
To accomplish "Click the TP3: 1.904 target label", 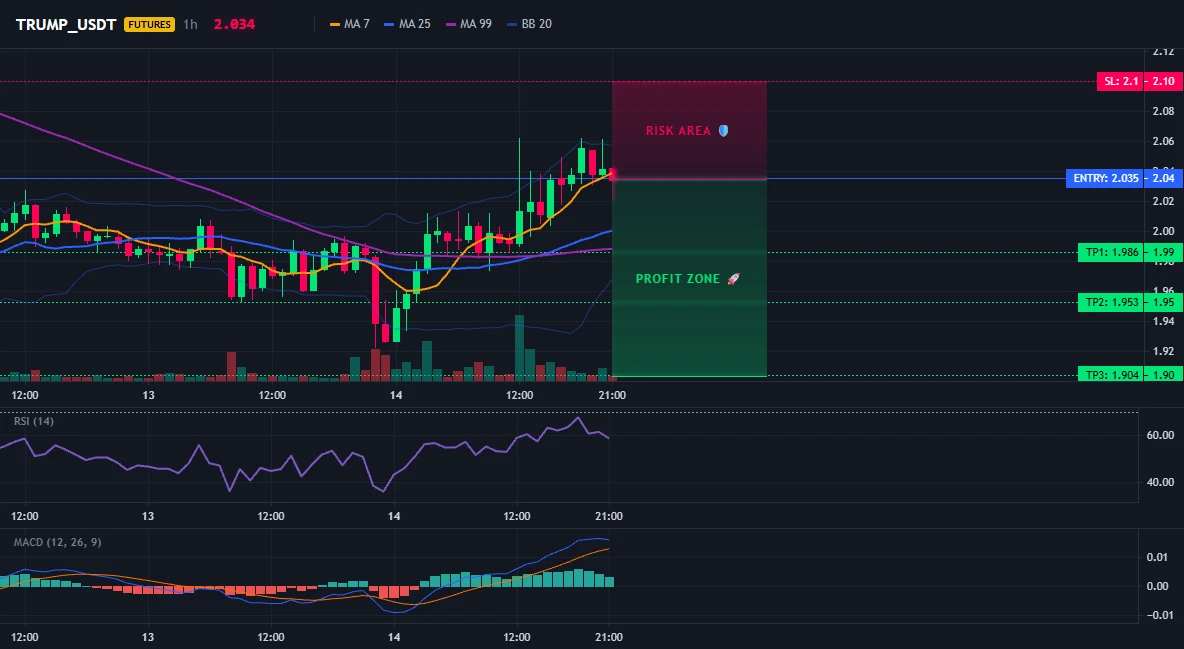I will tap(1112, 375).
